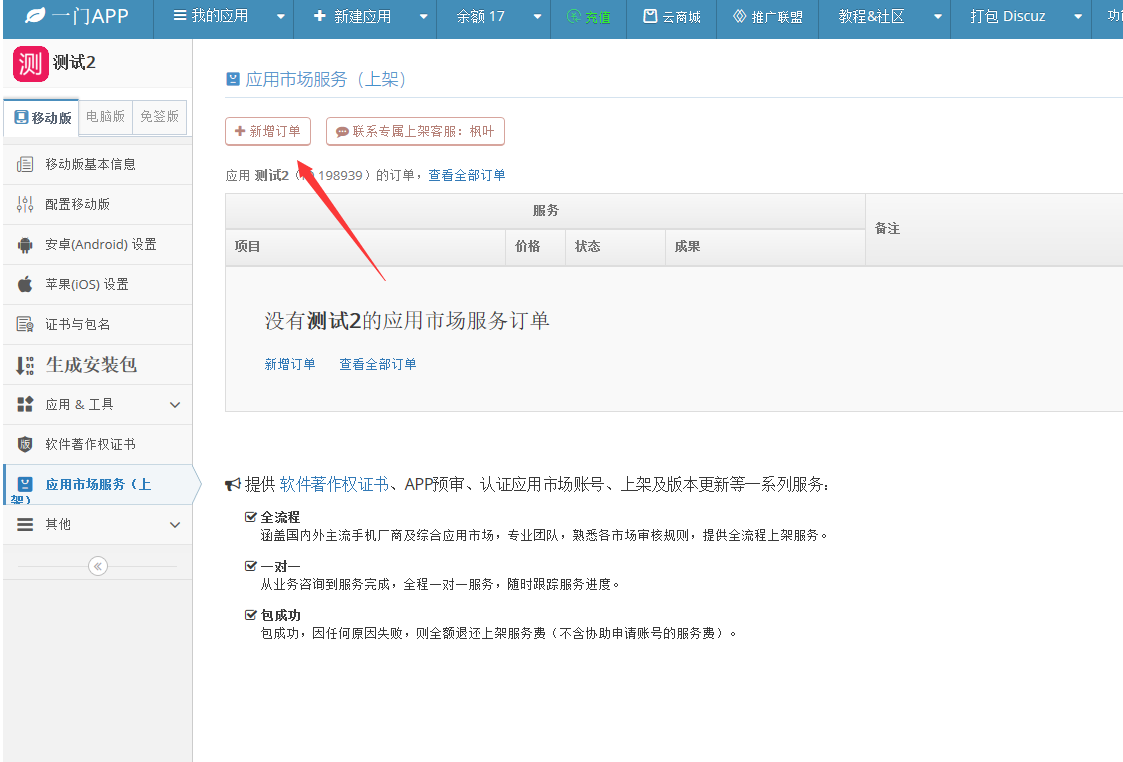Click the 推广联盟 diamond icon

point(740,16)
